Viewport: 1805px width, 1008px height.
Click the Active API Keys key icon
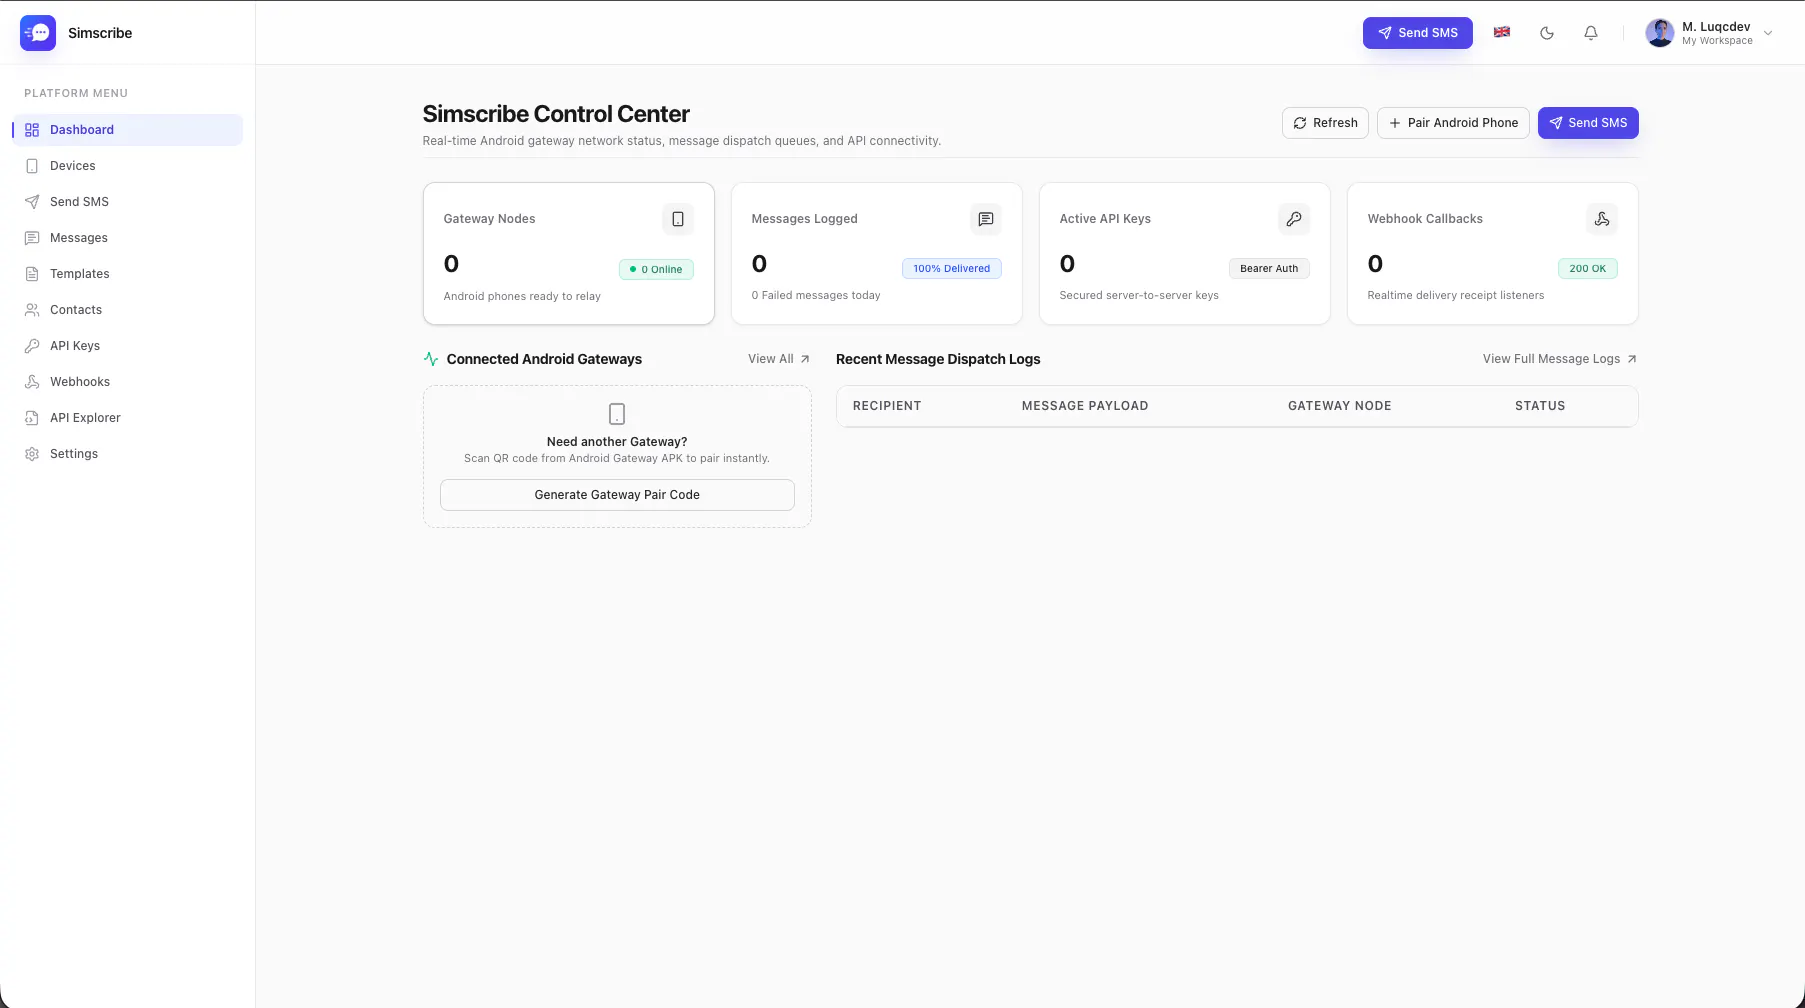tap(1294, 219)
